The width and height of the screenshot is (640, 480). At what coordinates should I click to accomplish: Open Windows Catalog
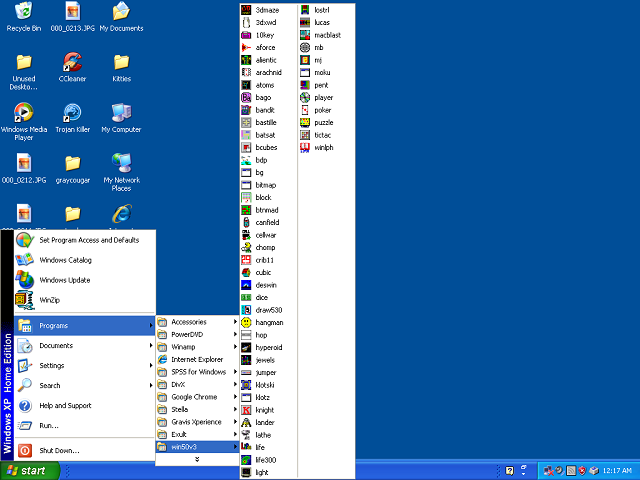[x=84, y=260]
